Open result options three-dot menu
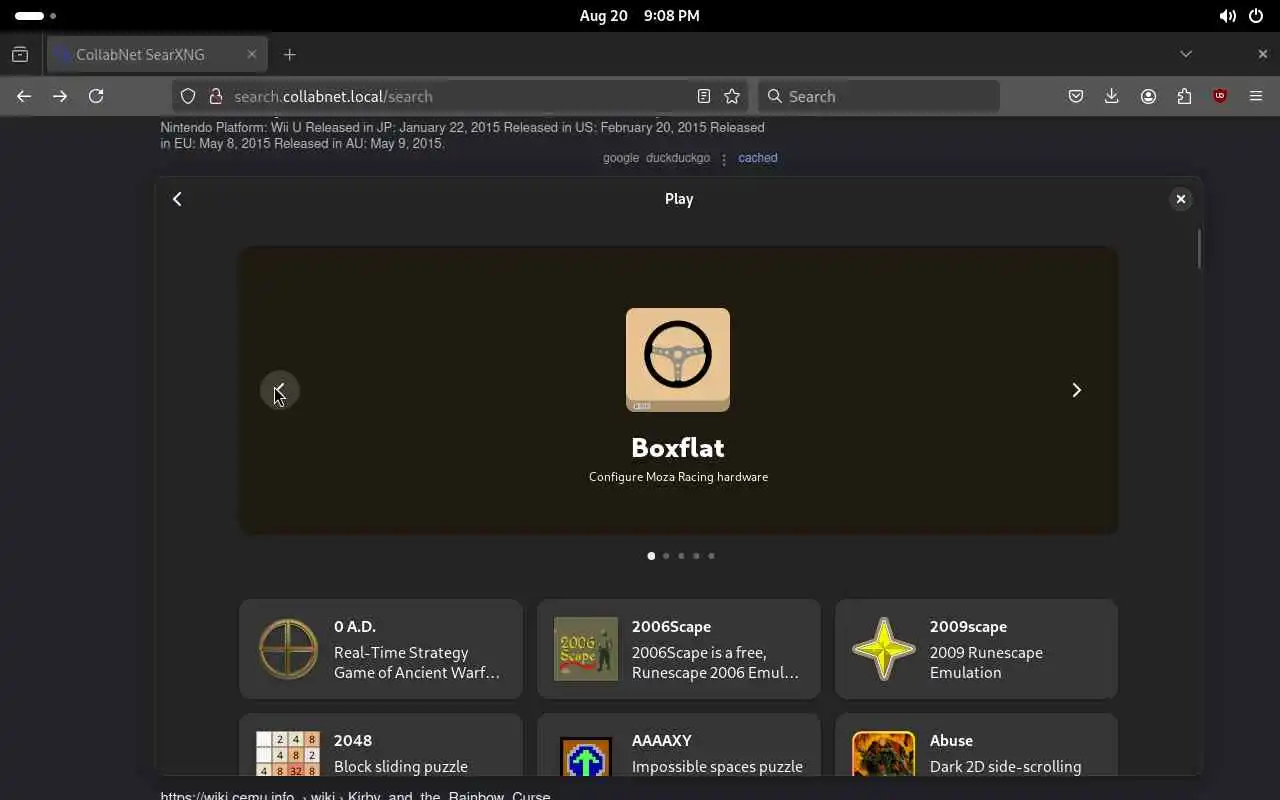Screen dimensions: 1280x800 click(x=724, y=159)
